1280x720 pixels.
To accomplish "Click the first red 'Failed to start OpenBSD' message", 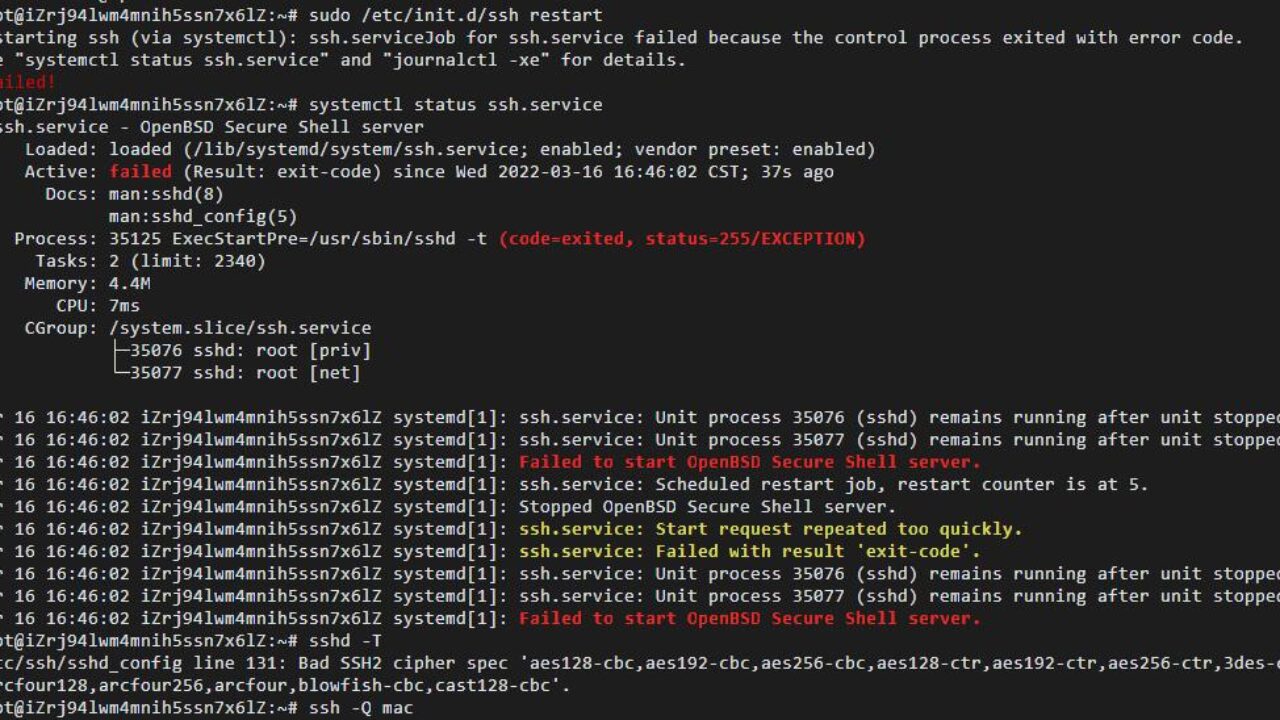I will 750,461.
